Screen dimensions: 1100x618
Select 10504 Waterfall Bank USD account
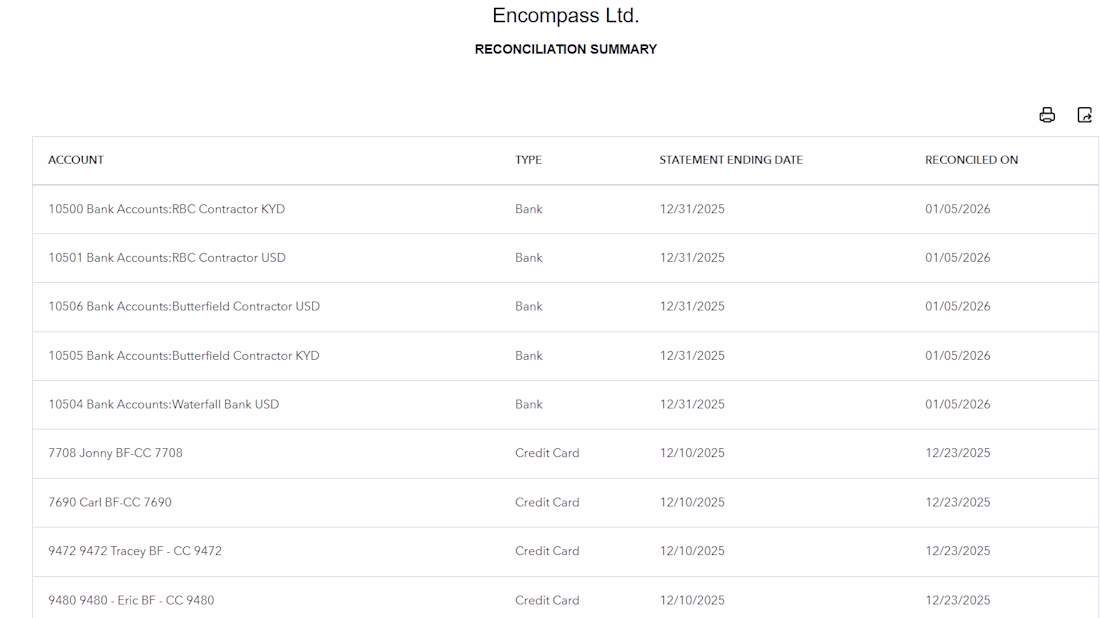click(x=163, y=405)
